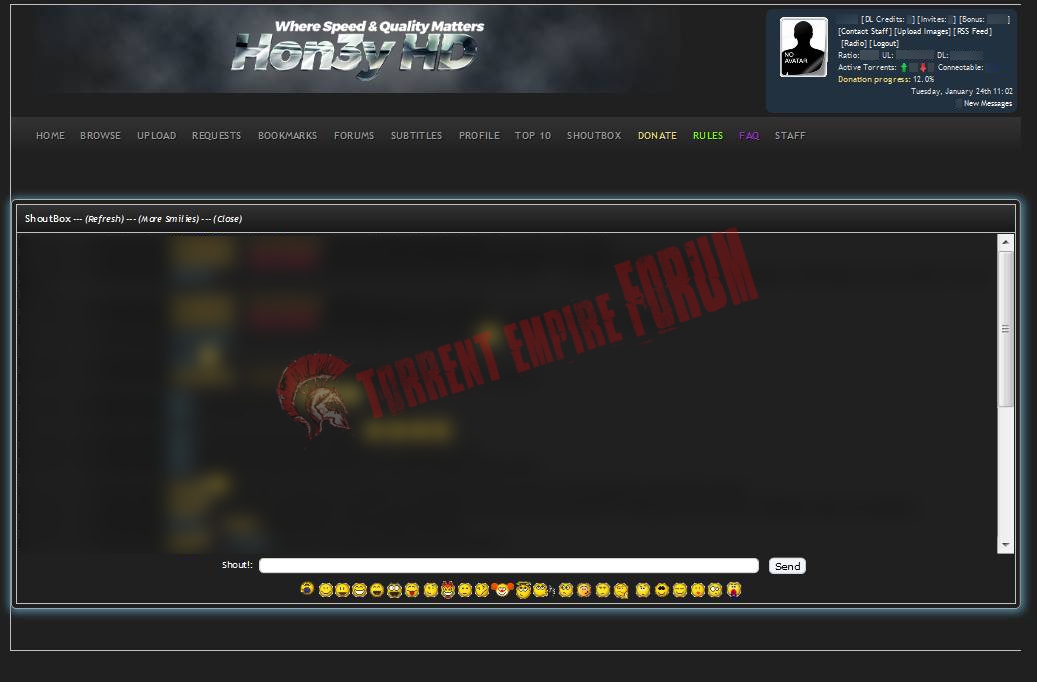Insert the red-haired devil laughing smiley
The width and height of the screenshot is (1037, 682).
[448, 589]
